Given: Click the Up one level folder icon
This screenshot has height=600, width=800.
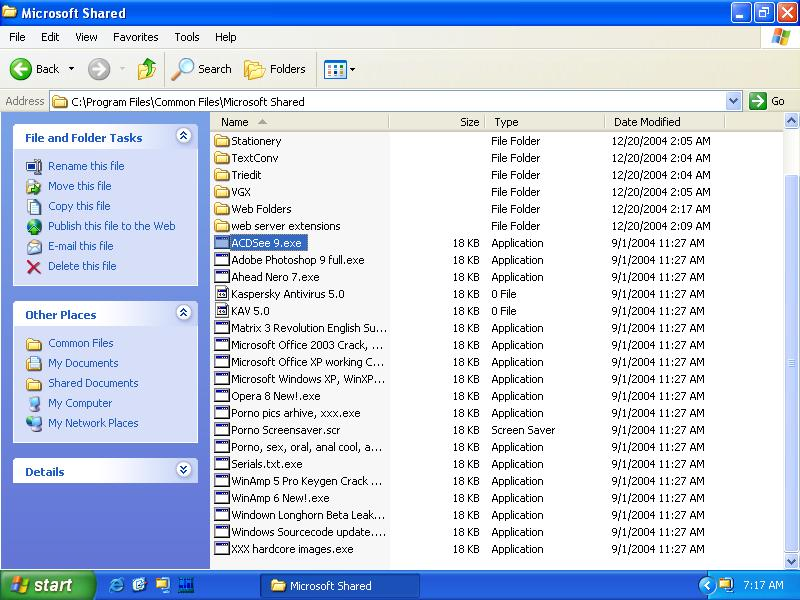Looking at the screenshot, I should (147, 69).
